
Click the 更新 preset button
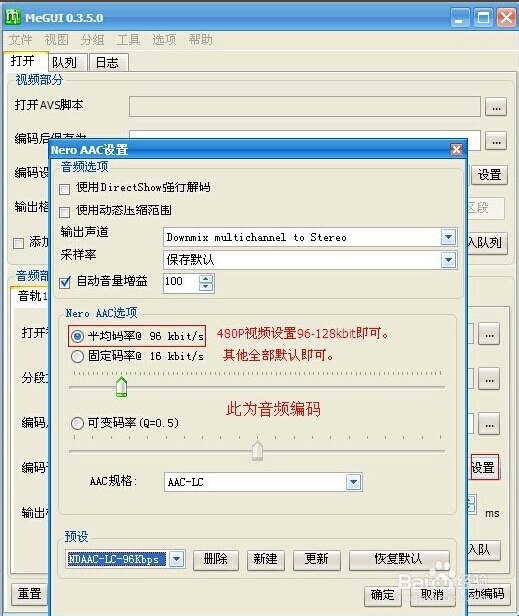(x=316, y=559)
